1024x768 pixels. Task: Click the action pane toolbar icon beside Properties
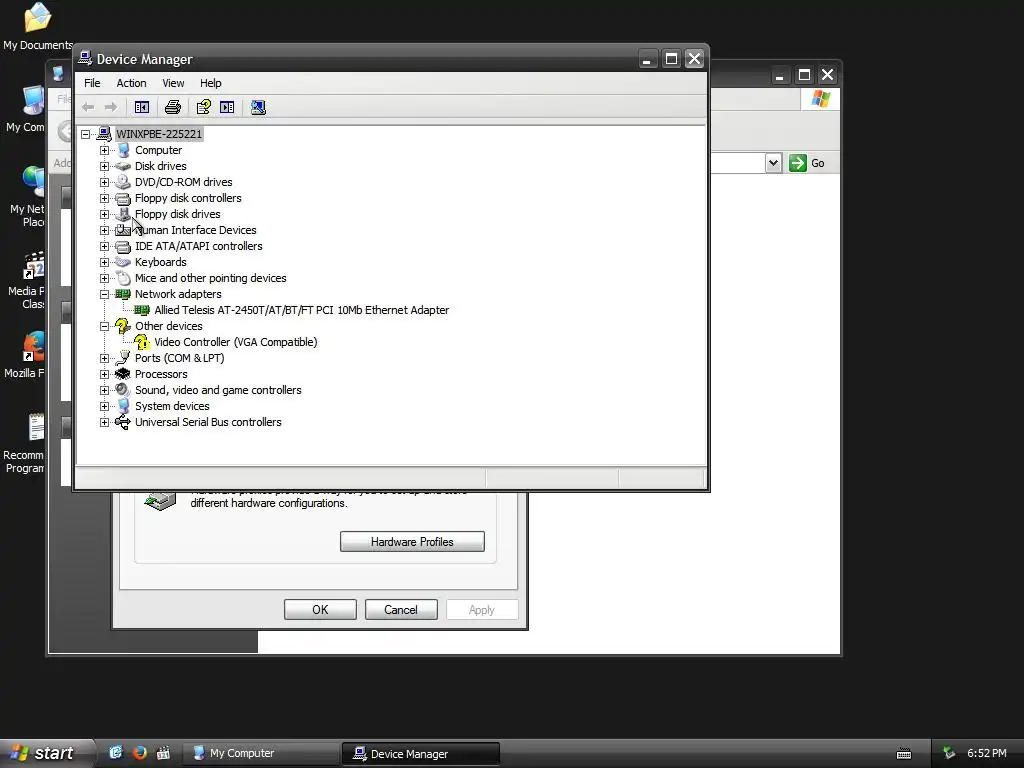pos(227,107)
